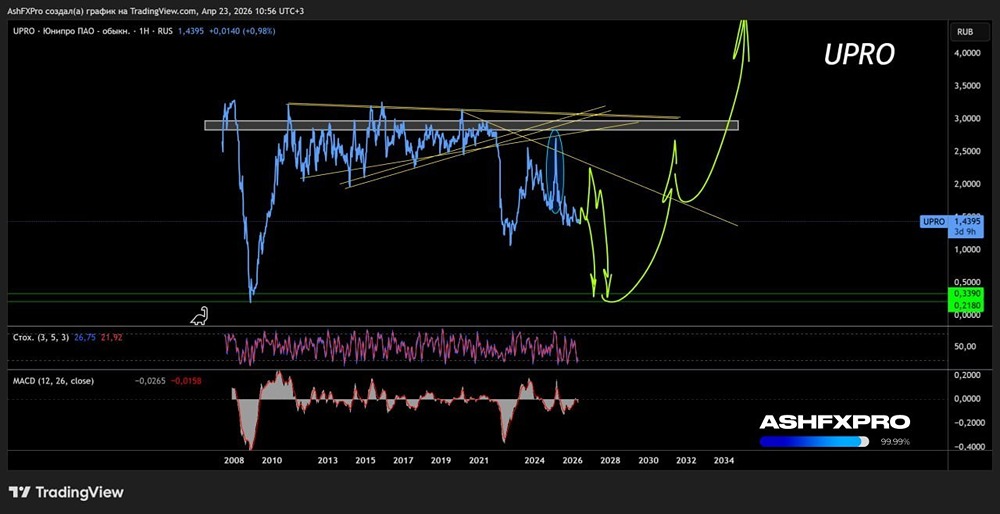Image resolution: width=1000 pixels, height=514 pixels.
Task: Click the UPRO price label 1,4395
Action: pyautogui.click(x=967, y=221)
